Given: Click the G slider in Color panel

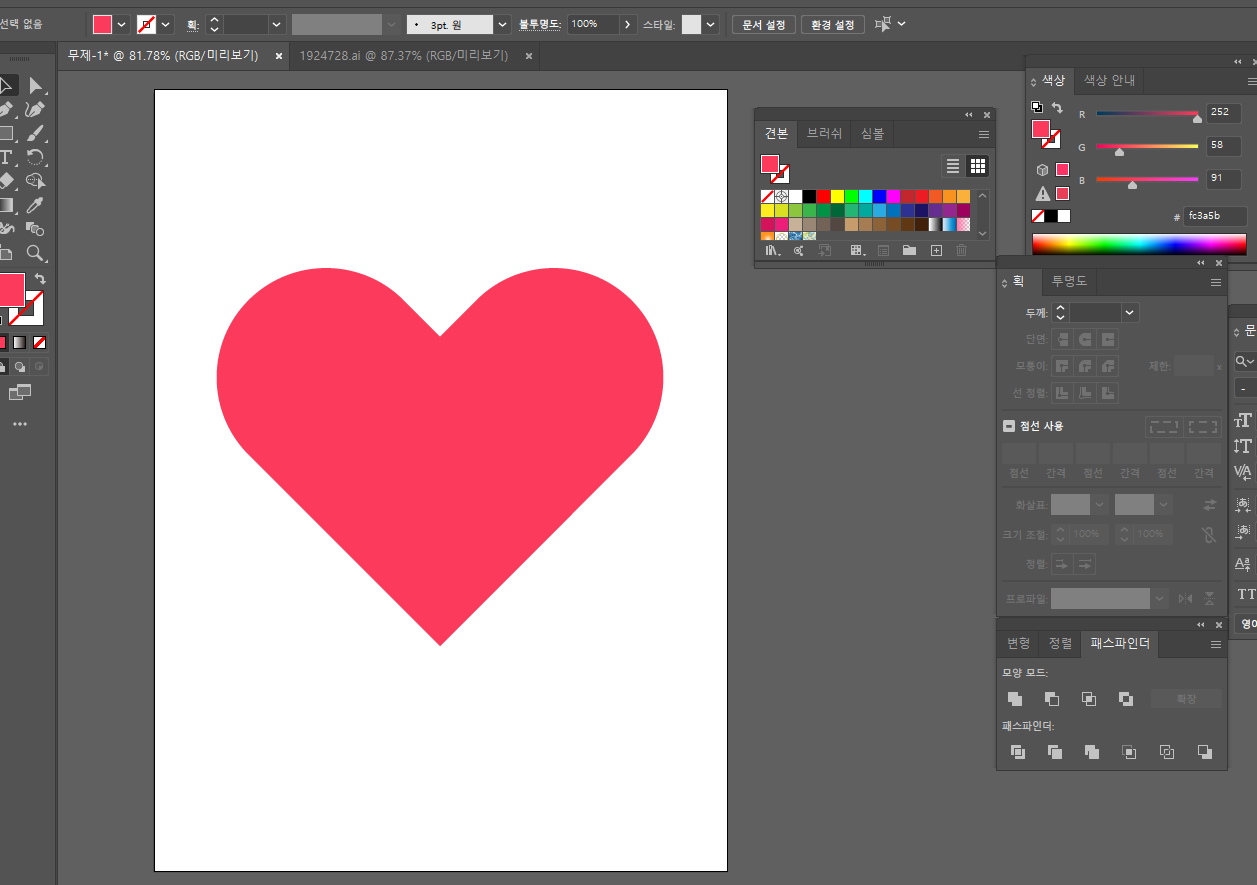Looking at the screenshot, I should [x=1147, y=147].
